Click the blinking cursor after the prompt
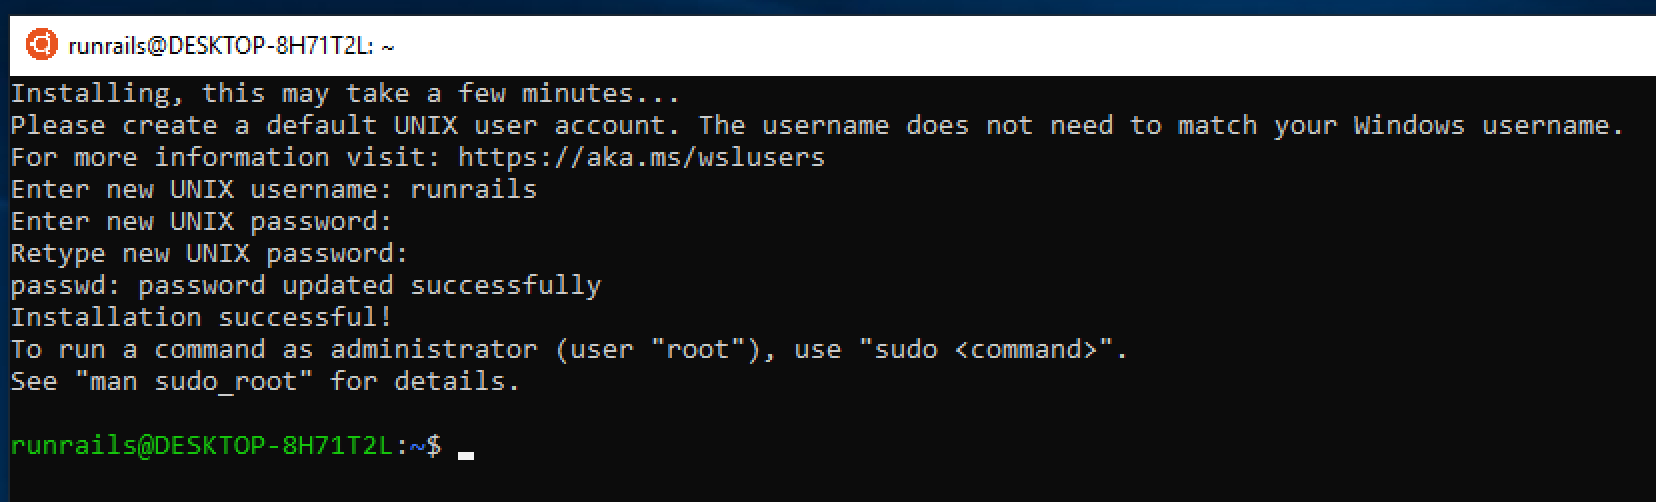This screenshot has height=502, width=1656. coord(465,455)
